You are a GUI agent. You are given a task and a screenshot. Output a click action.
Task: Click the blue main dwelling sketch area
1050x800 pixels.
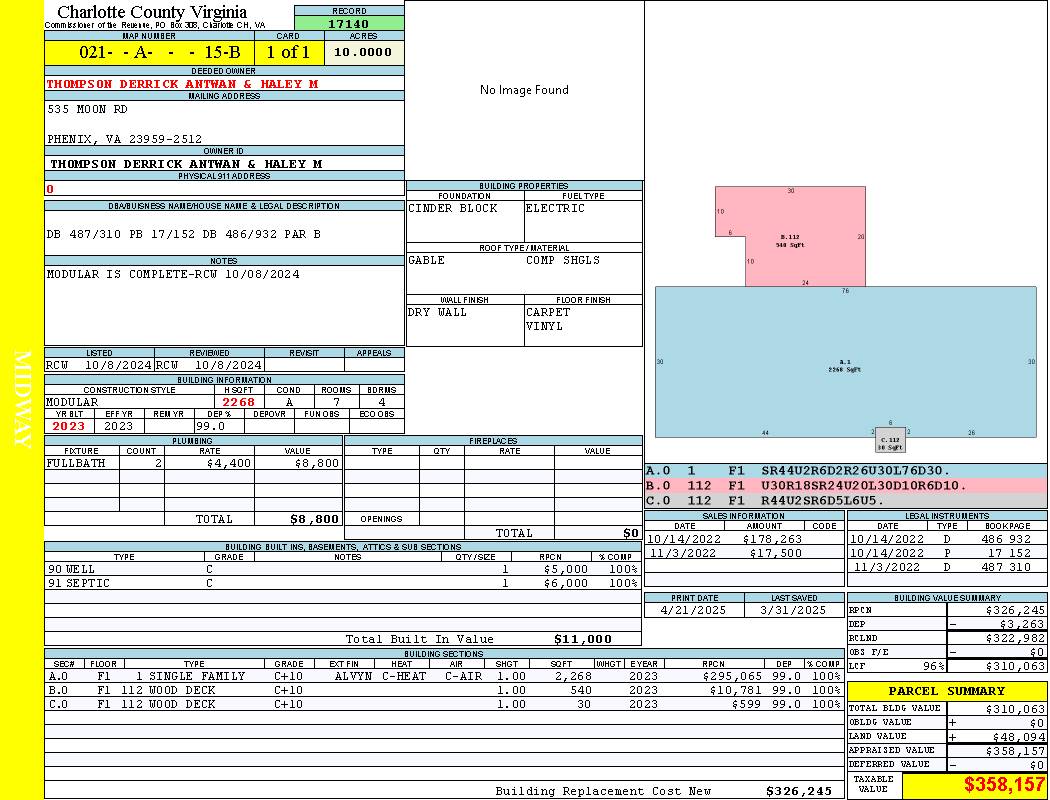(x=845, y=362)
